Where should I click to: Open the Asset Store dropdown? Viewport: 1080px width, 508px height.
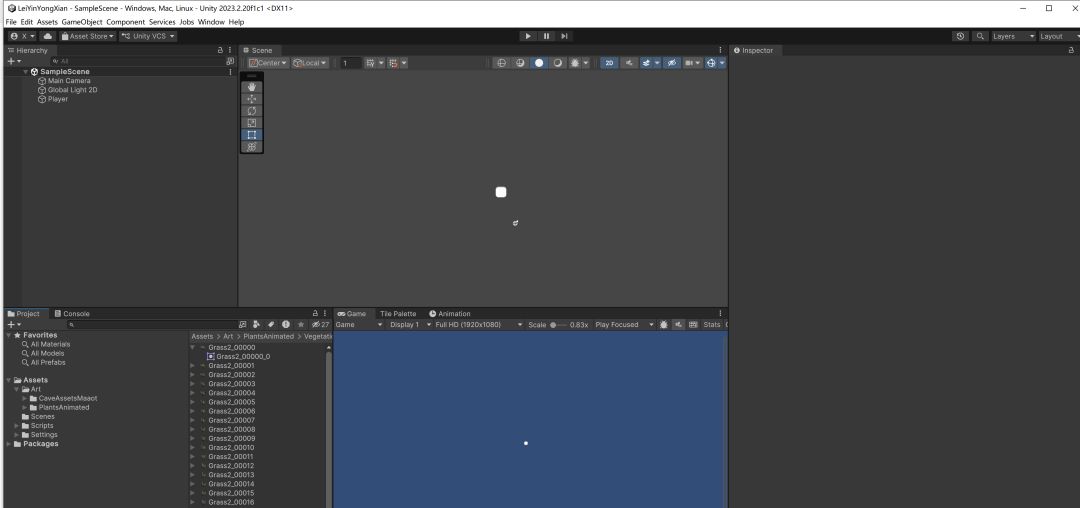87,36
